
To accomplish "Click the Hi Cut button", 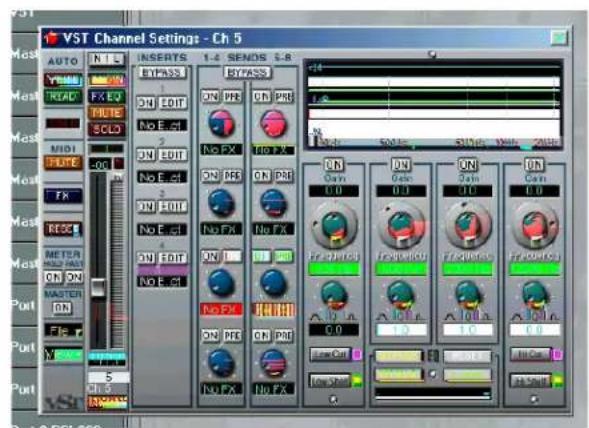I will [530, 354].
